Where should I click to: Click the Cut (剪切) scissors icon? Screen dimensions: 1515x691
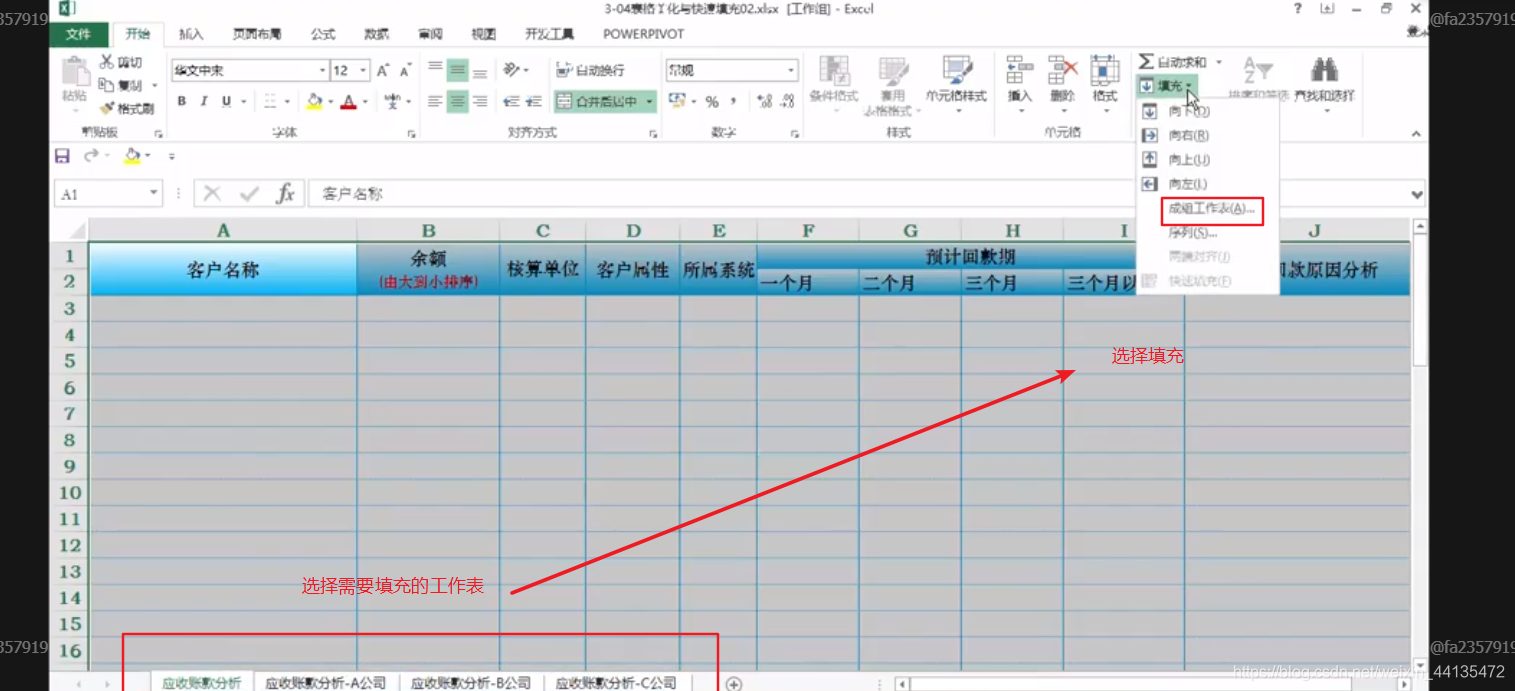click(x=107, y=62)
